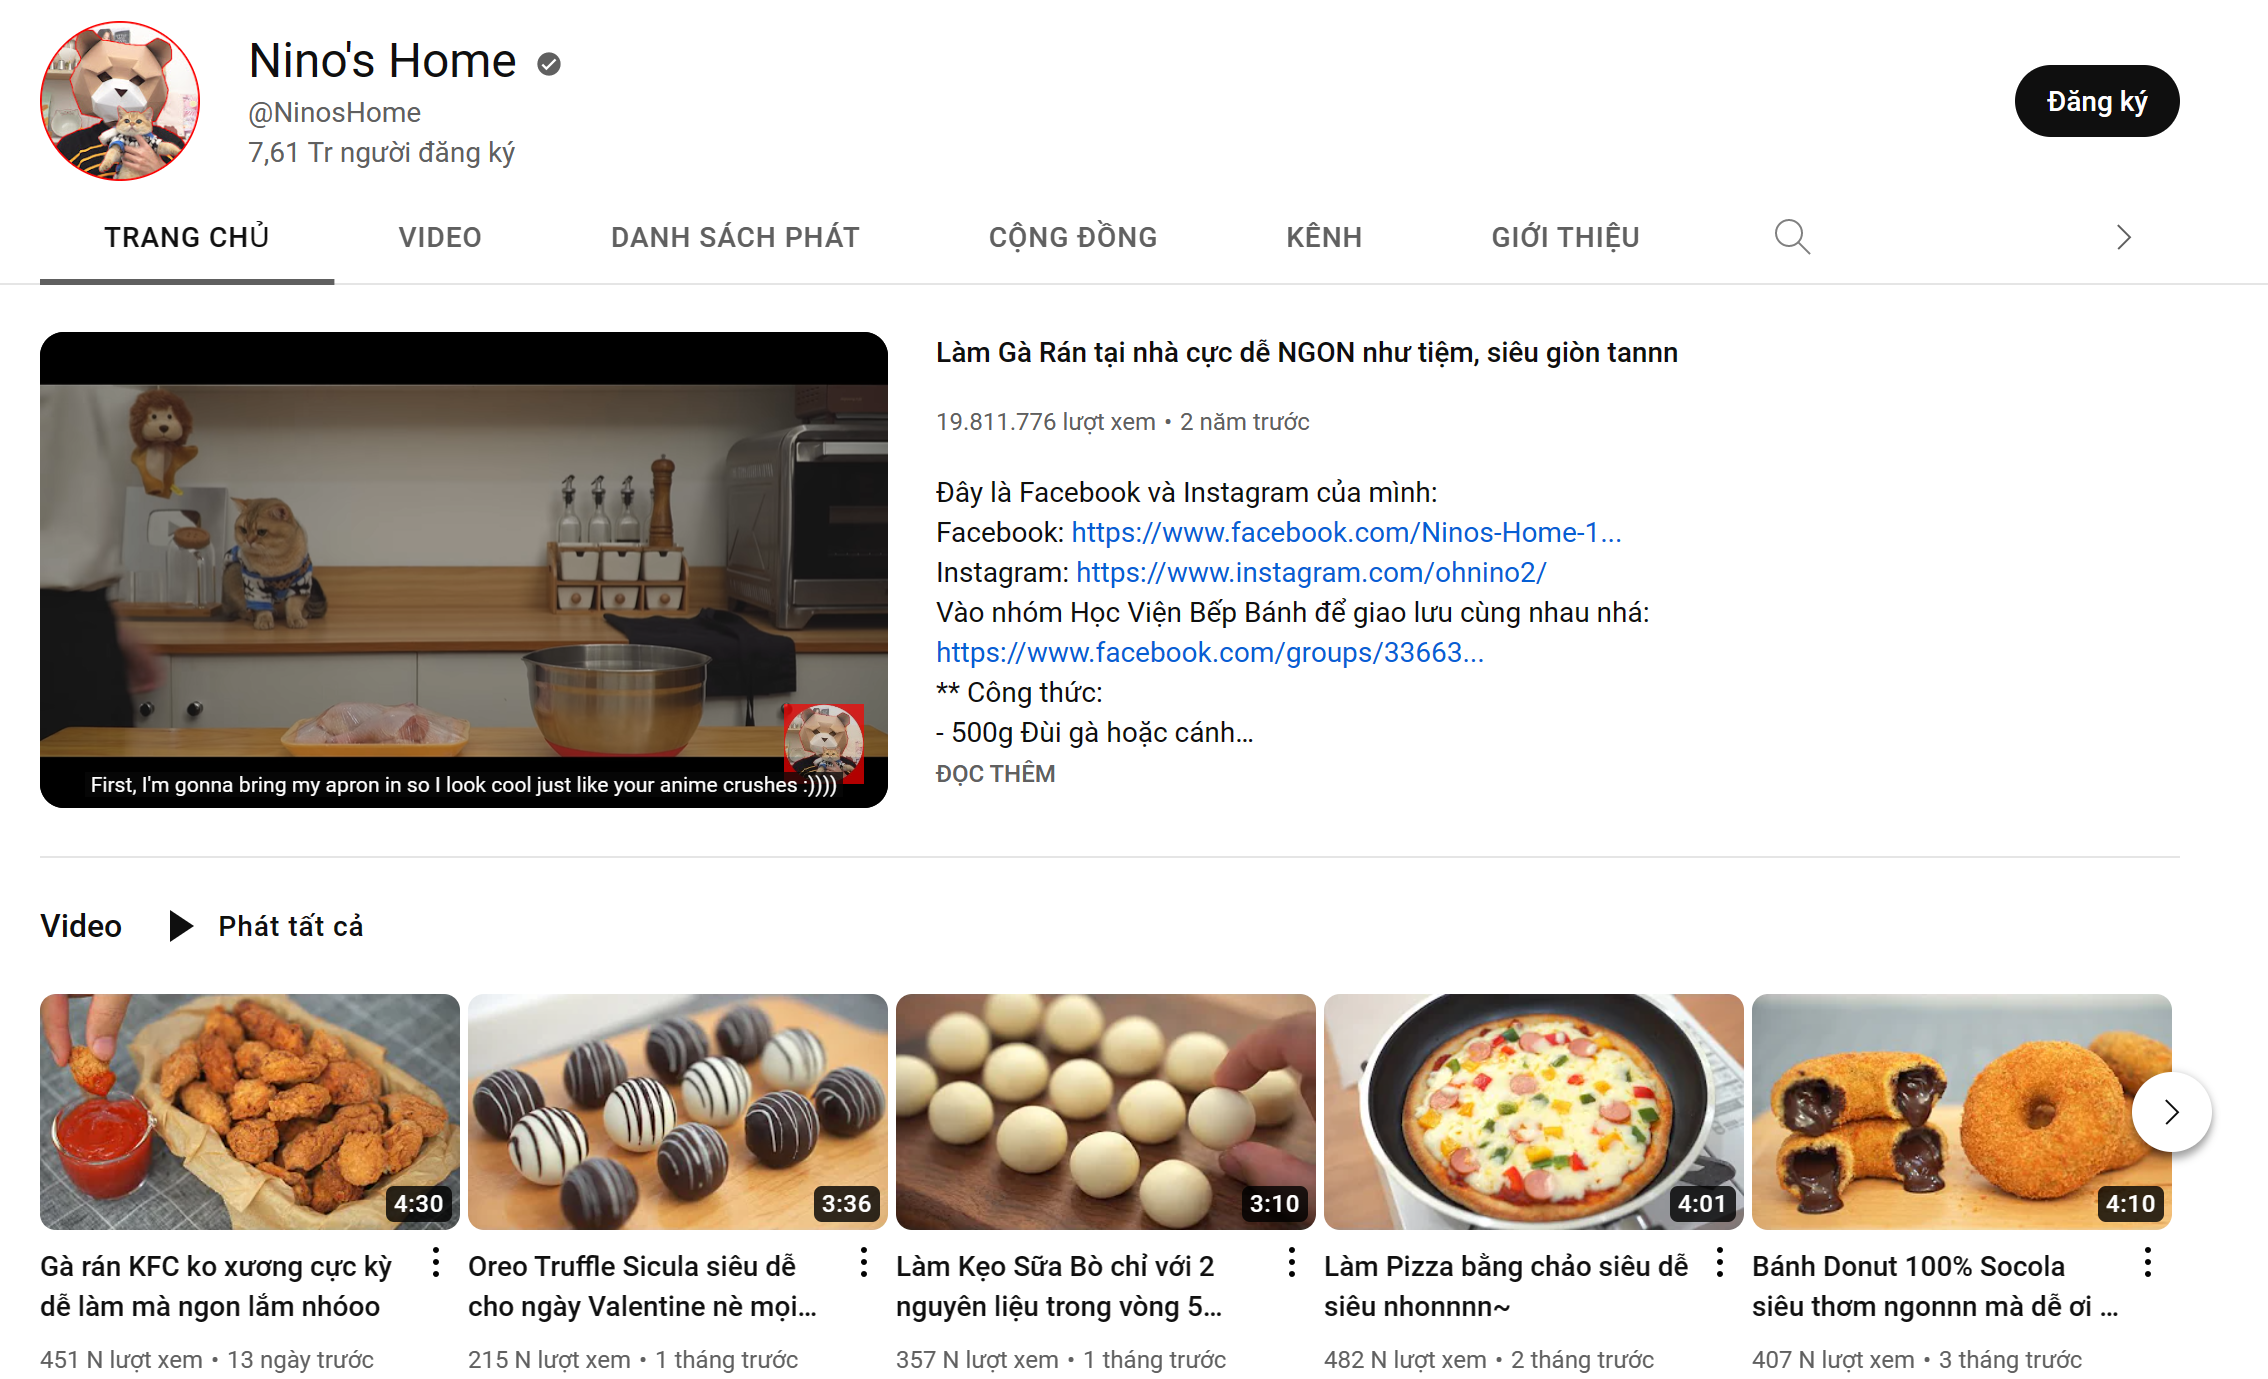Screen dimensions: 2268x1379
Task: Click '215 N lượt xem • 1 tháng trước'
Action: click(633, 1360)
